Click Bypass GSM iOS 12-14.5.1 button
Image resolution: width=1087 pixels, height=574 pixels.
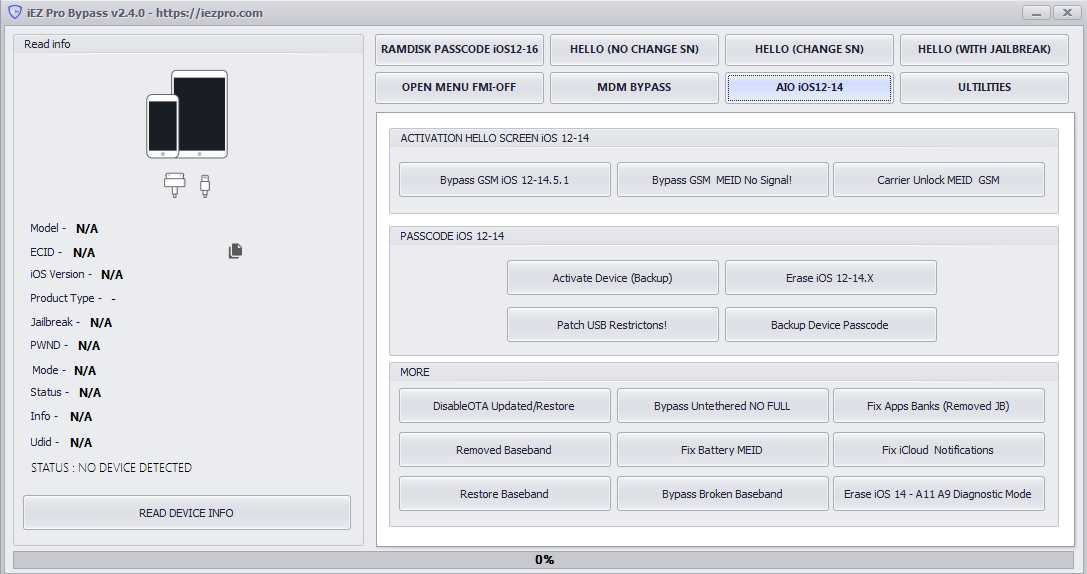point(505,180)
